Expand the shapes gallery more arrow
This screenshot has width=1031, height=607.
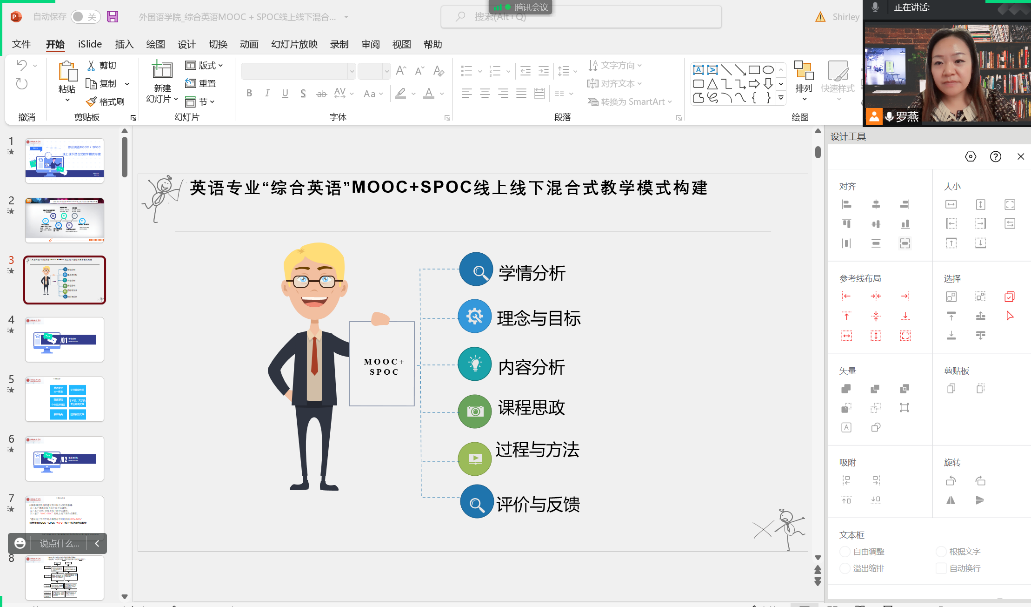point(781,97)
